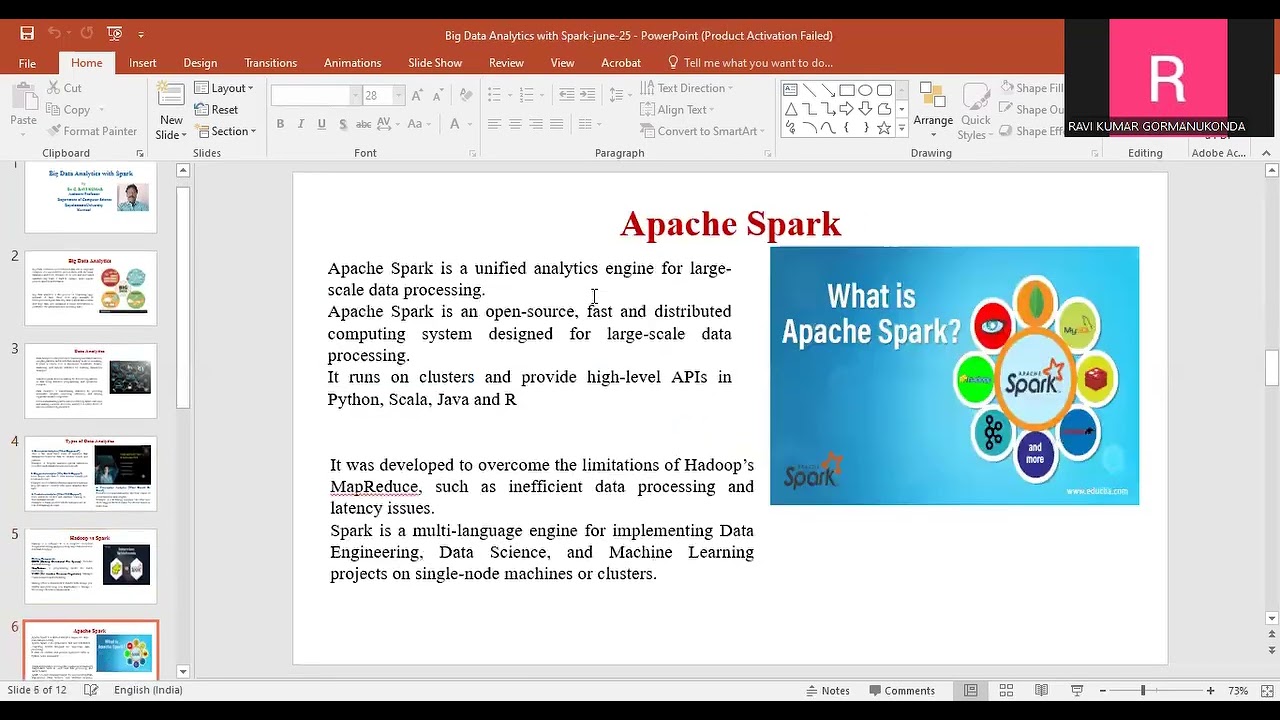Open the Character Spacing AV dropdown

click(389, 124)
